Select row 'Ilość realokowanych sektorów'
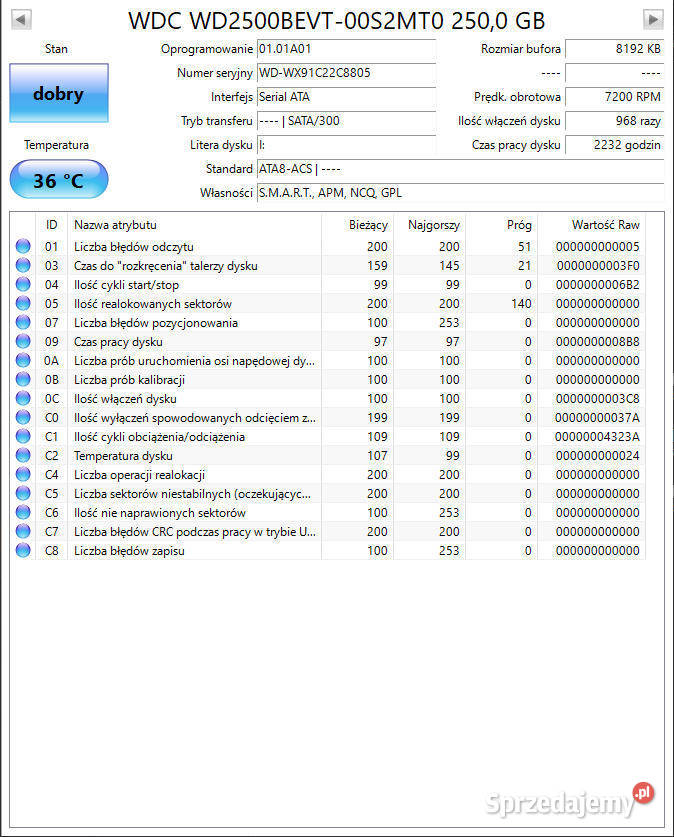Image resolution: width=674 pixels, height=837 pixels. 328,303
